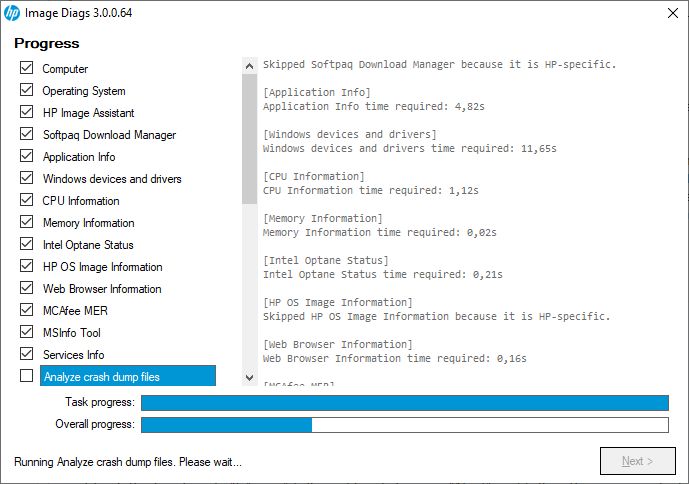The height and width of the screenshot is (484, 689).
Task: Uncheck Softpaq Download Manager checkbox
Action: [x=26, y=134]
